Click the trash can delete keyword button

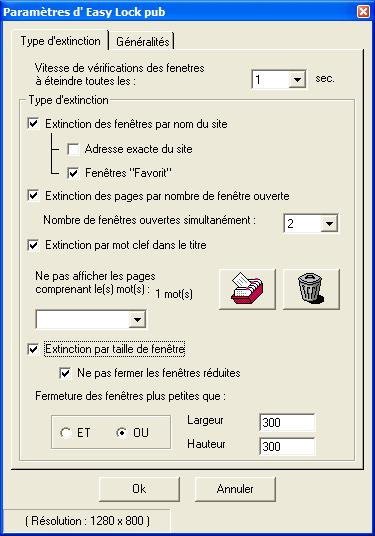[311, 289]
